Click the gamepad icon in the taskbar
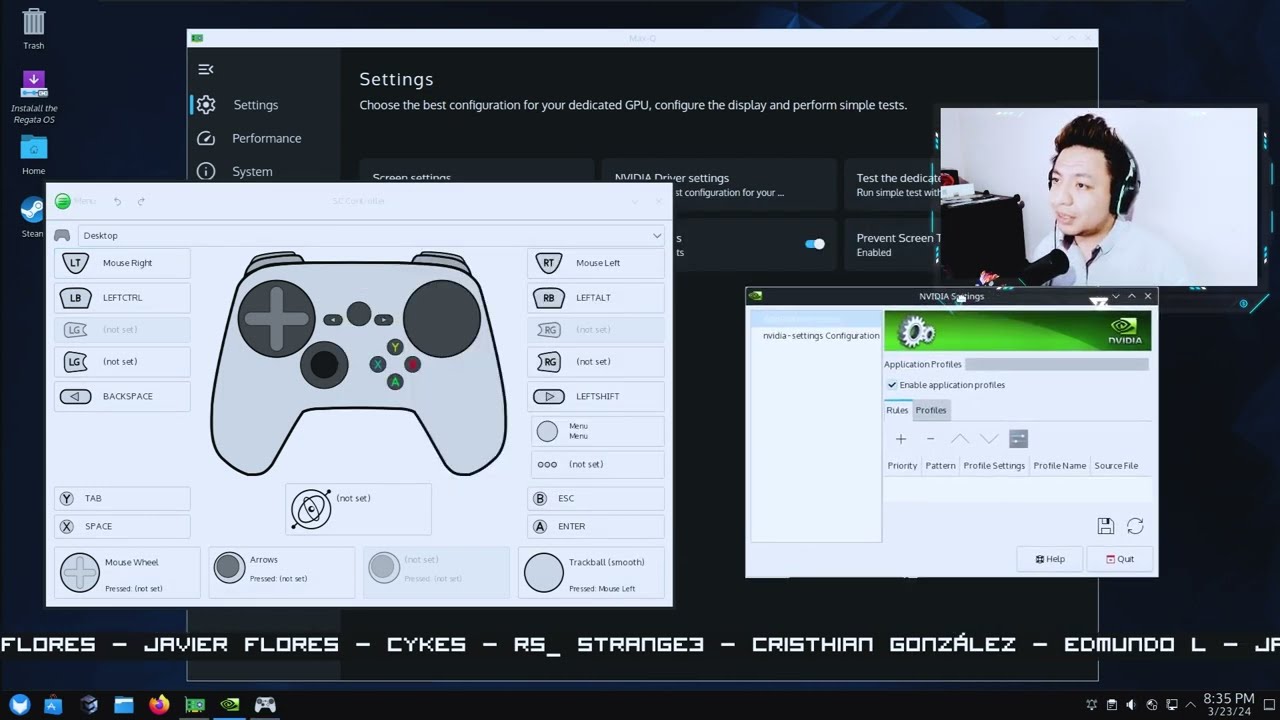The image size is (1280, 720). (x=265, y=704)
